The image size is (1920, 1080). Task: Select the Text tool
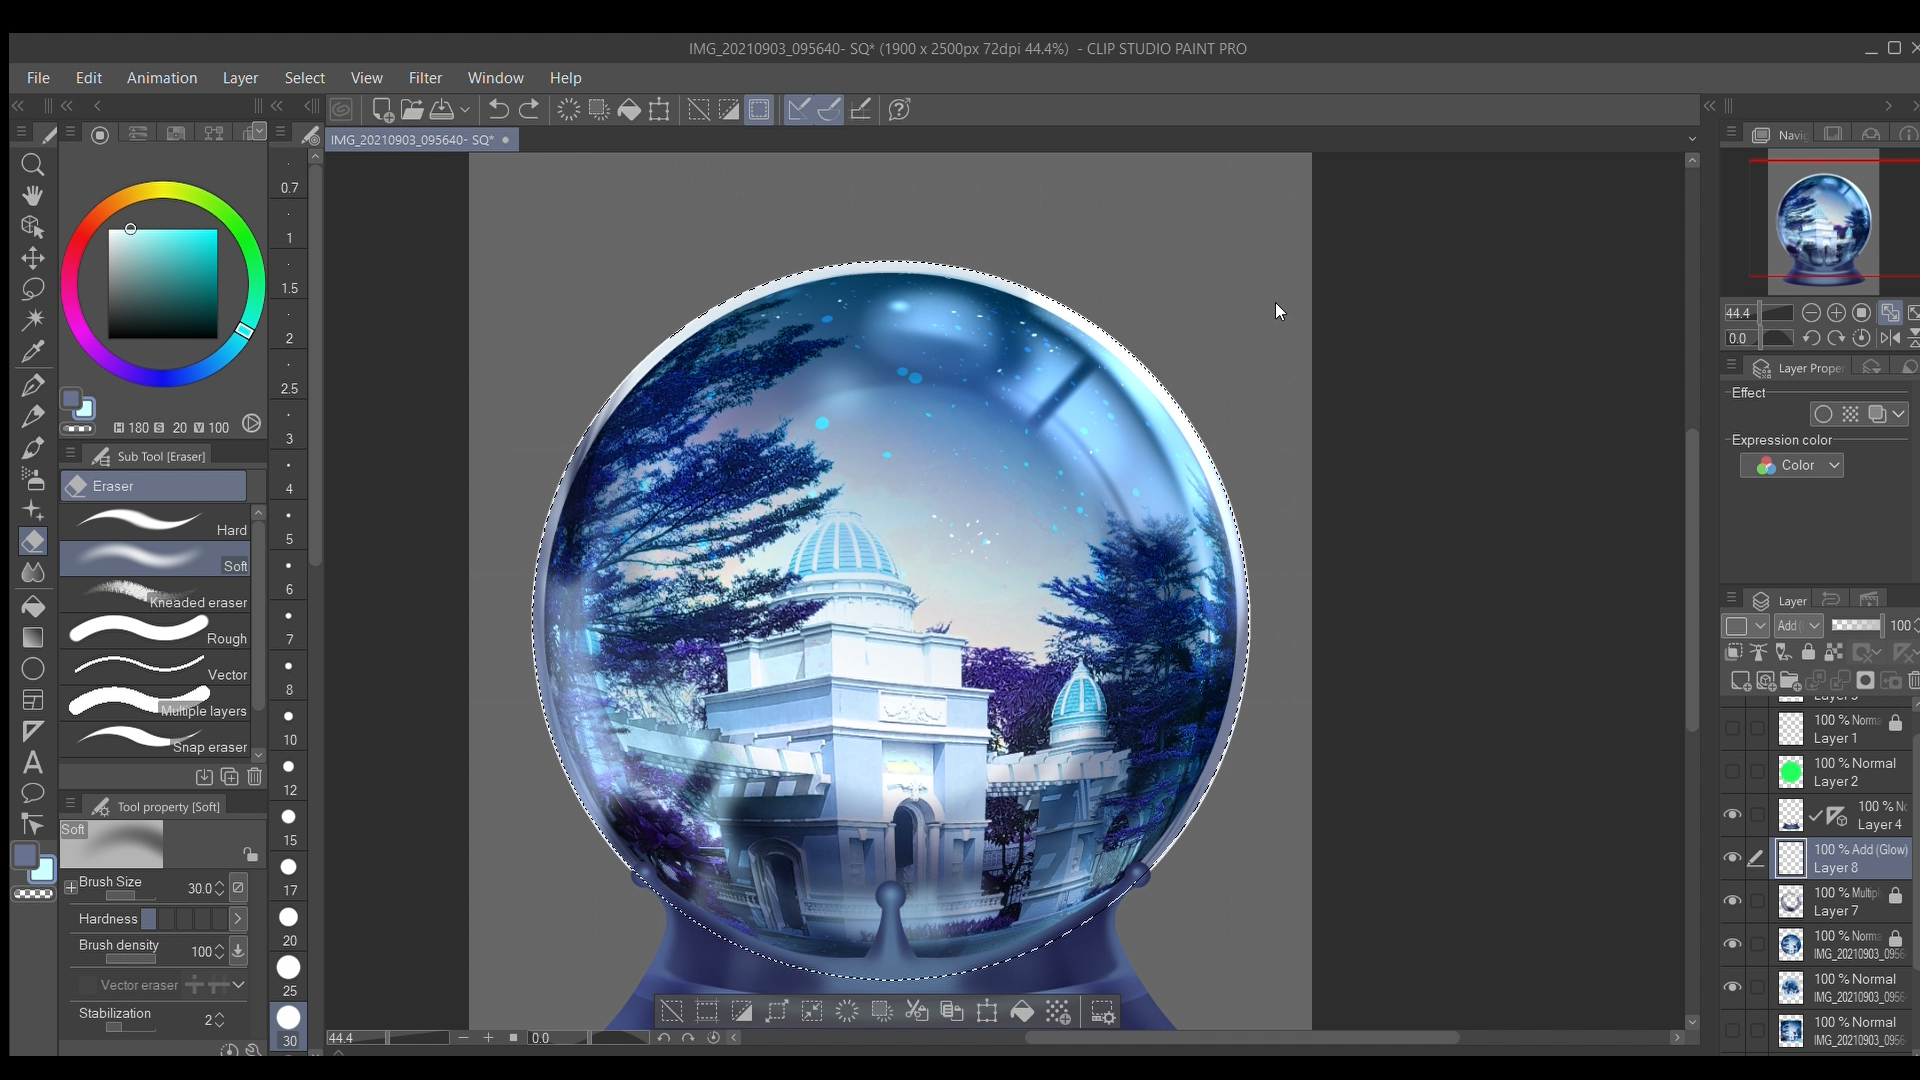33,763
